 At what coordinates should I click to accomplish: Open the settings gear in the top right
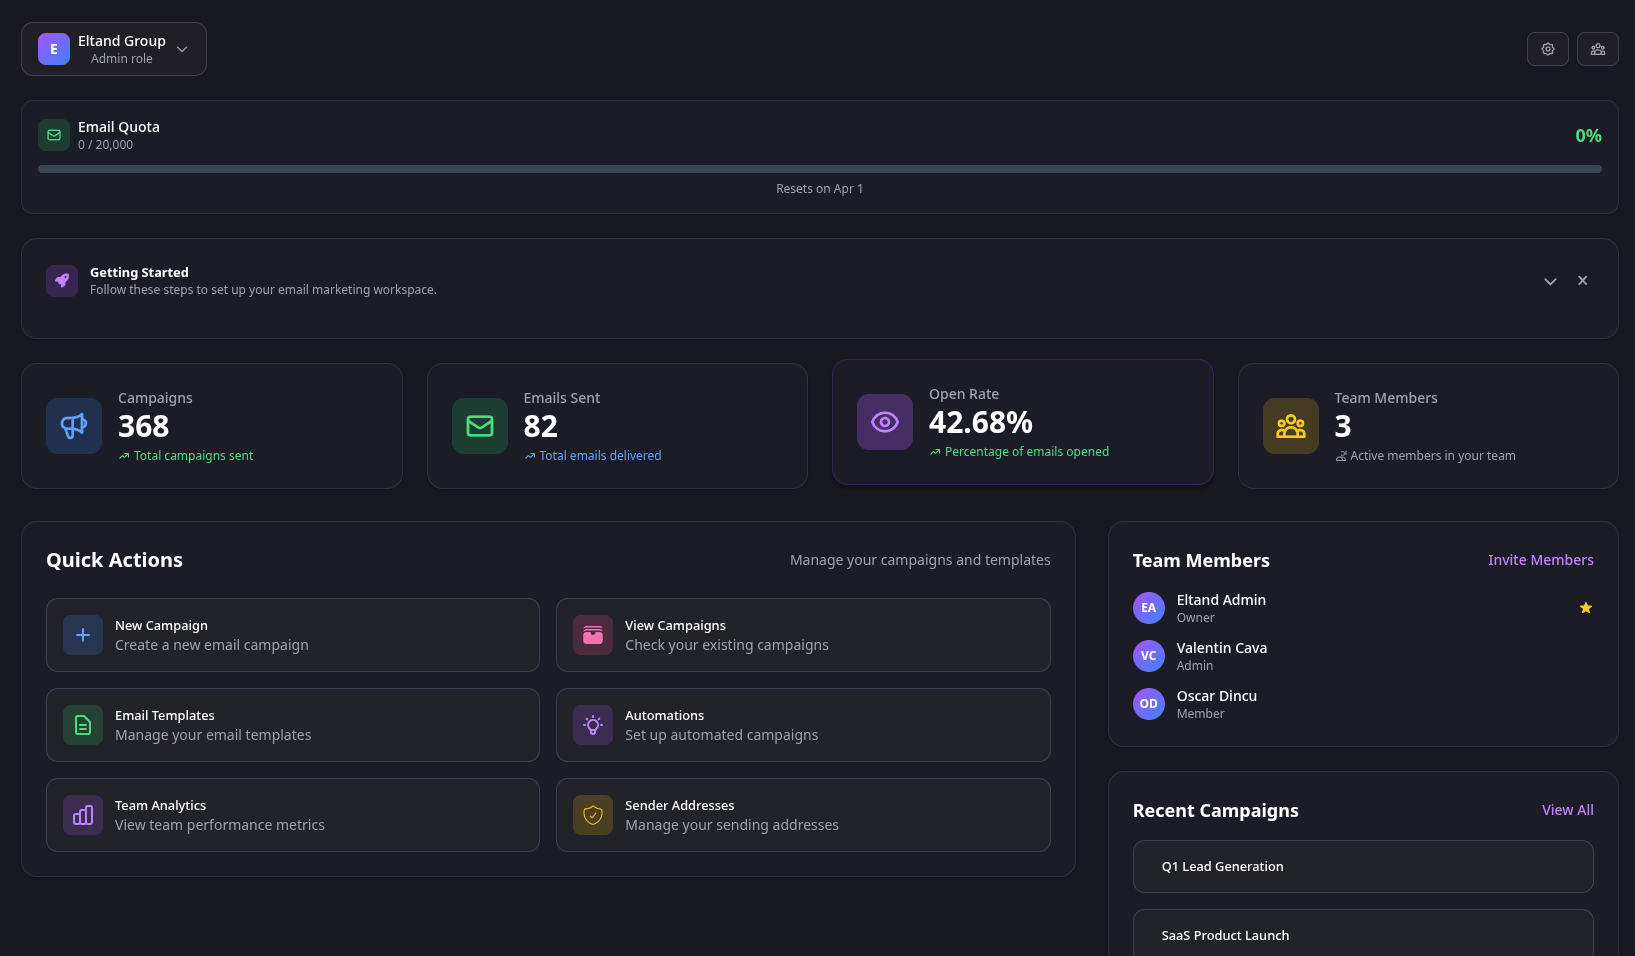[1547, 48]
